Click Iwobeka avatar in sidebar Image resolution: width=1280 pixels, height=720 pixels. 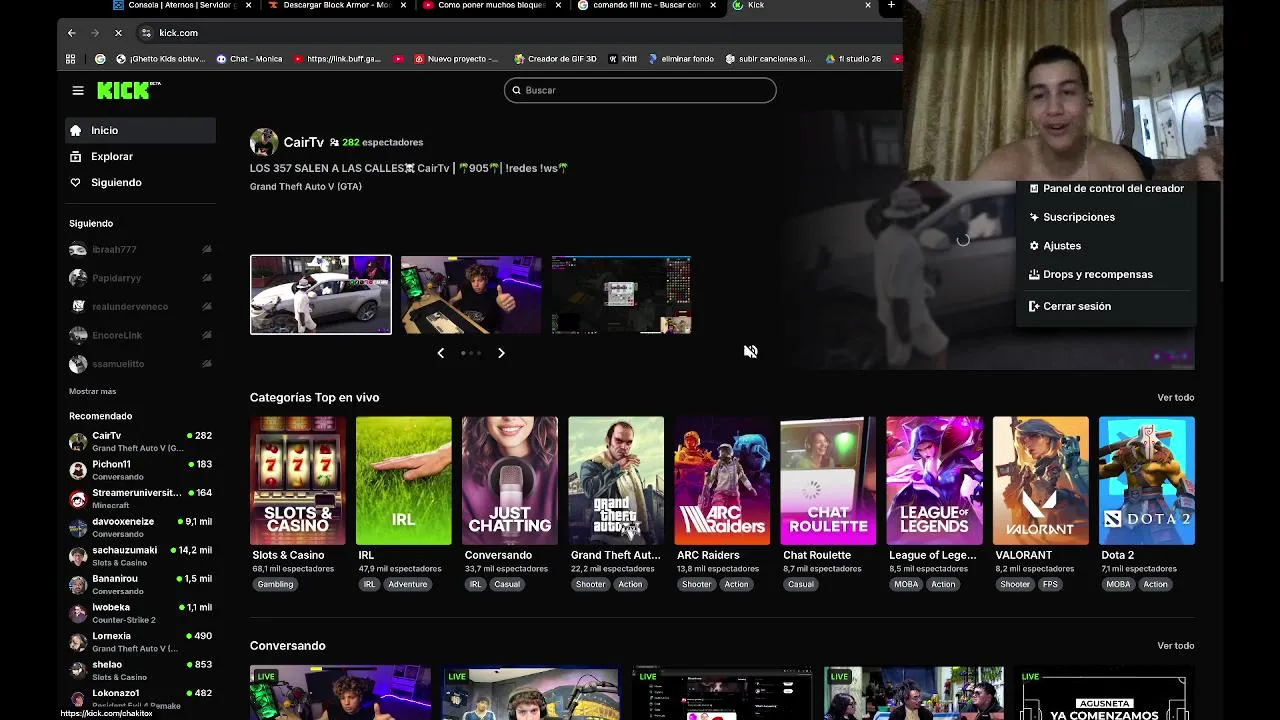point(78,613)
